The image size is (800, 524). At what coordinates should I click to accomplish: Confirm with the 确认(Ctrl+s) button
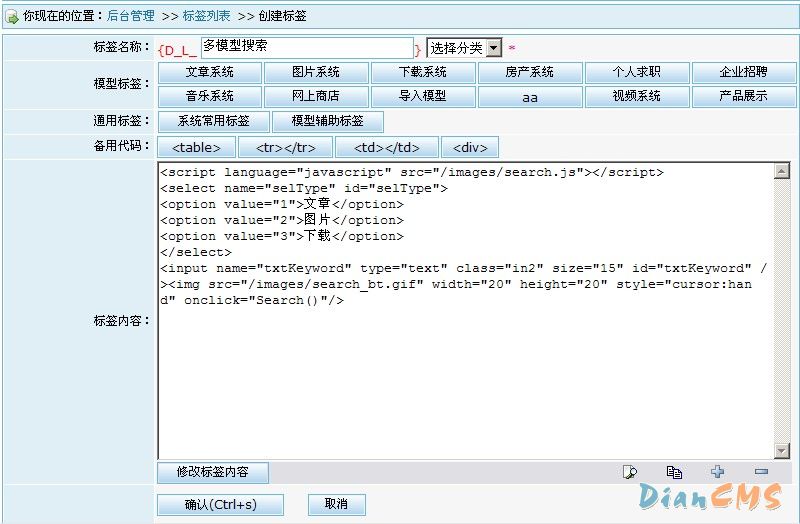220,505
